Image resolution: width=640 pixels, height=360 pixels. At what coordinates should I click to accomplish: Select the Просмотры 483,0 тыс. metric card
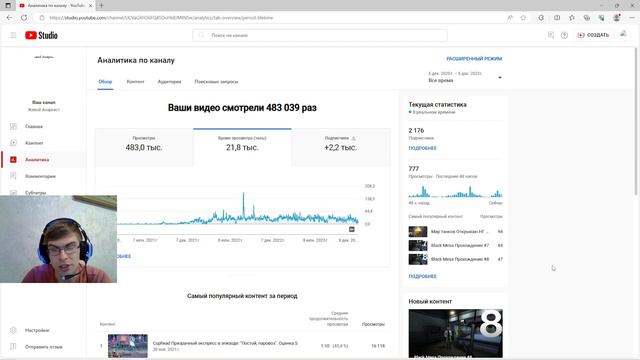tap(144, 147)
